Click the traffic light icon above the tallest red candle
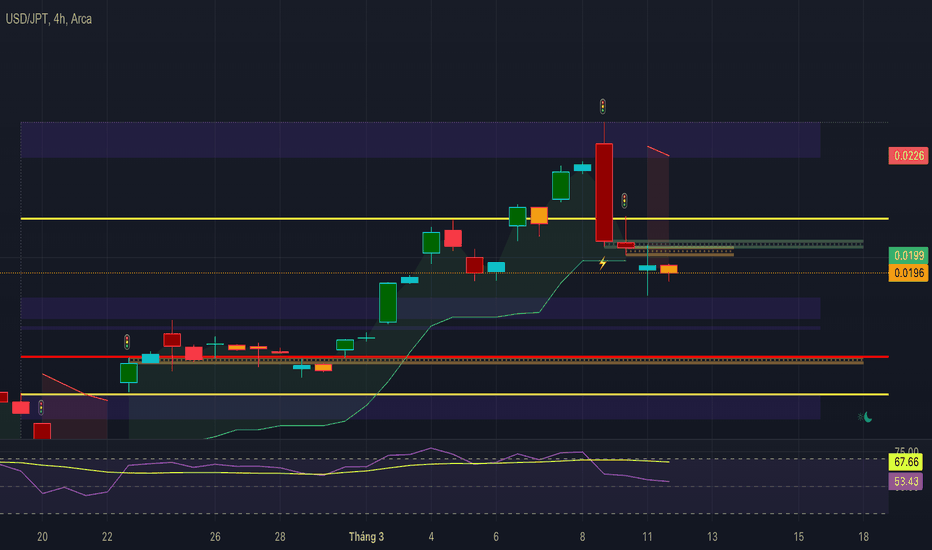 (x=603, y=105)
